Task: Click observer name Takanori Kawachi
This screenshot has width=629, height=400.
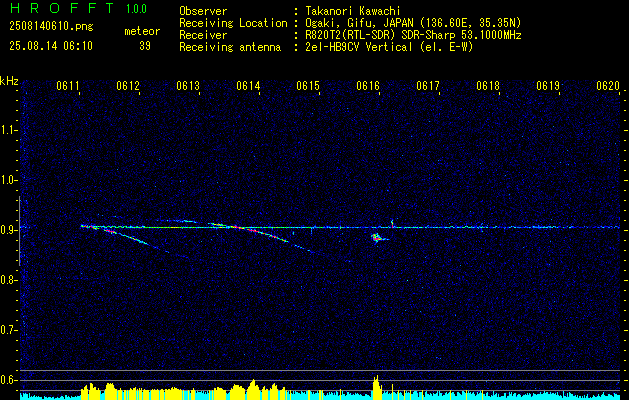Action: click(353, 11)
